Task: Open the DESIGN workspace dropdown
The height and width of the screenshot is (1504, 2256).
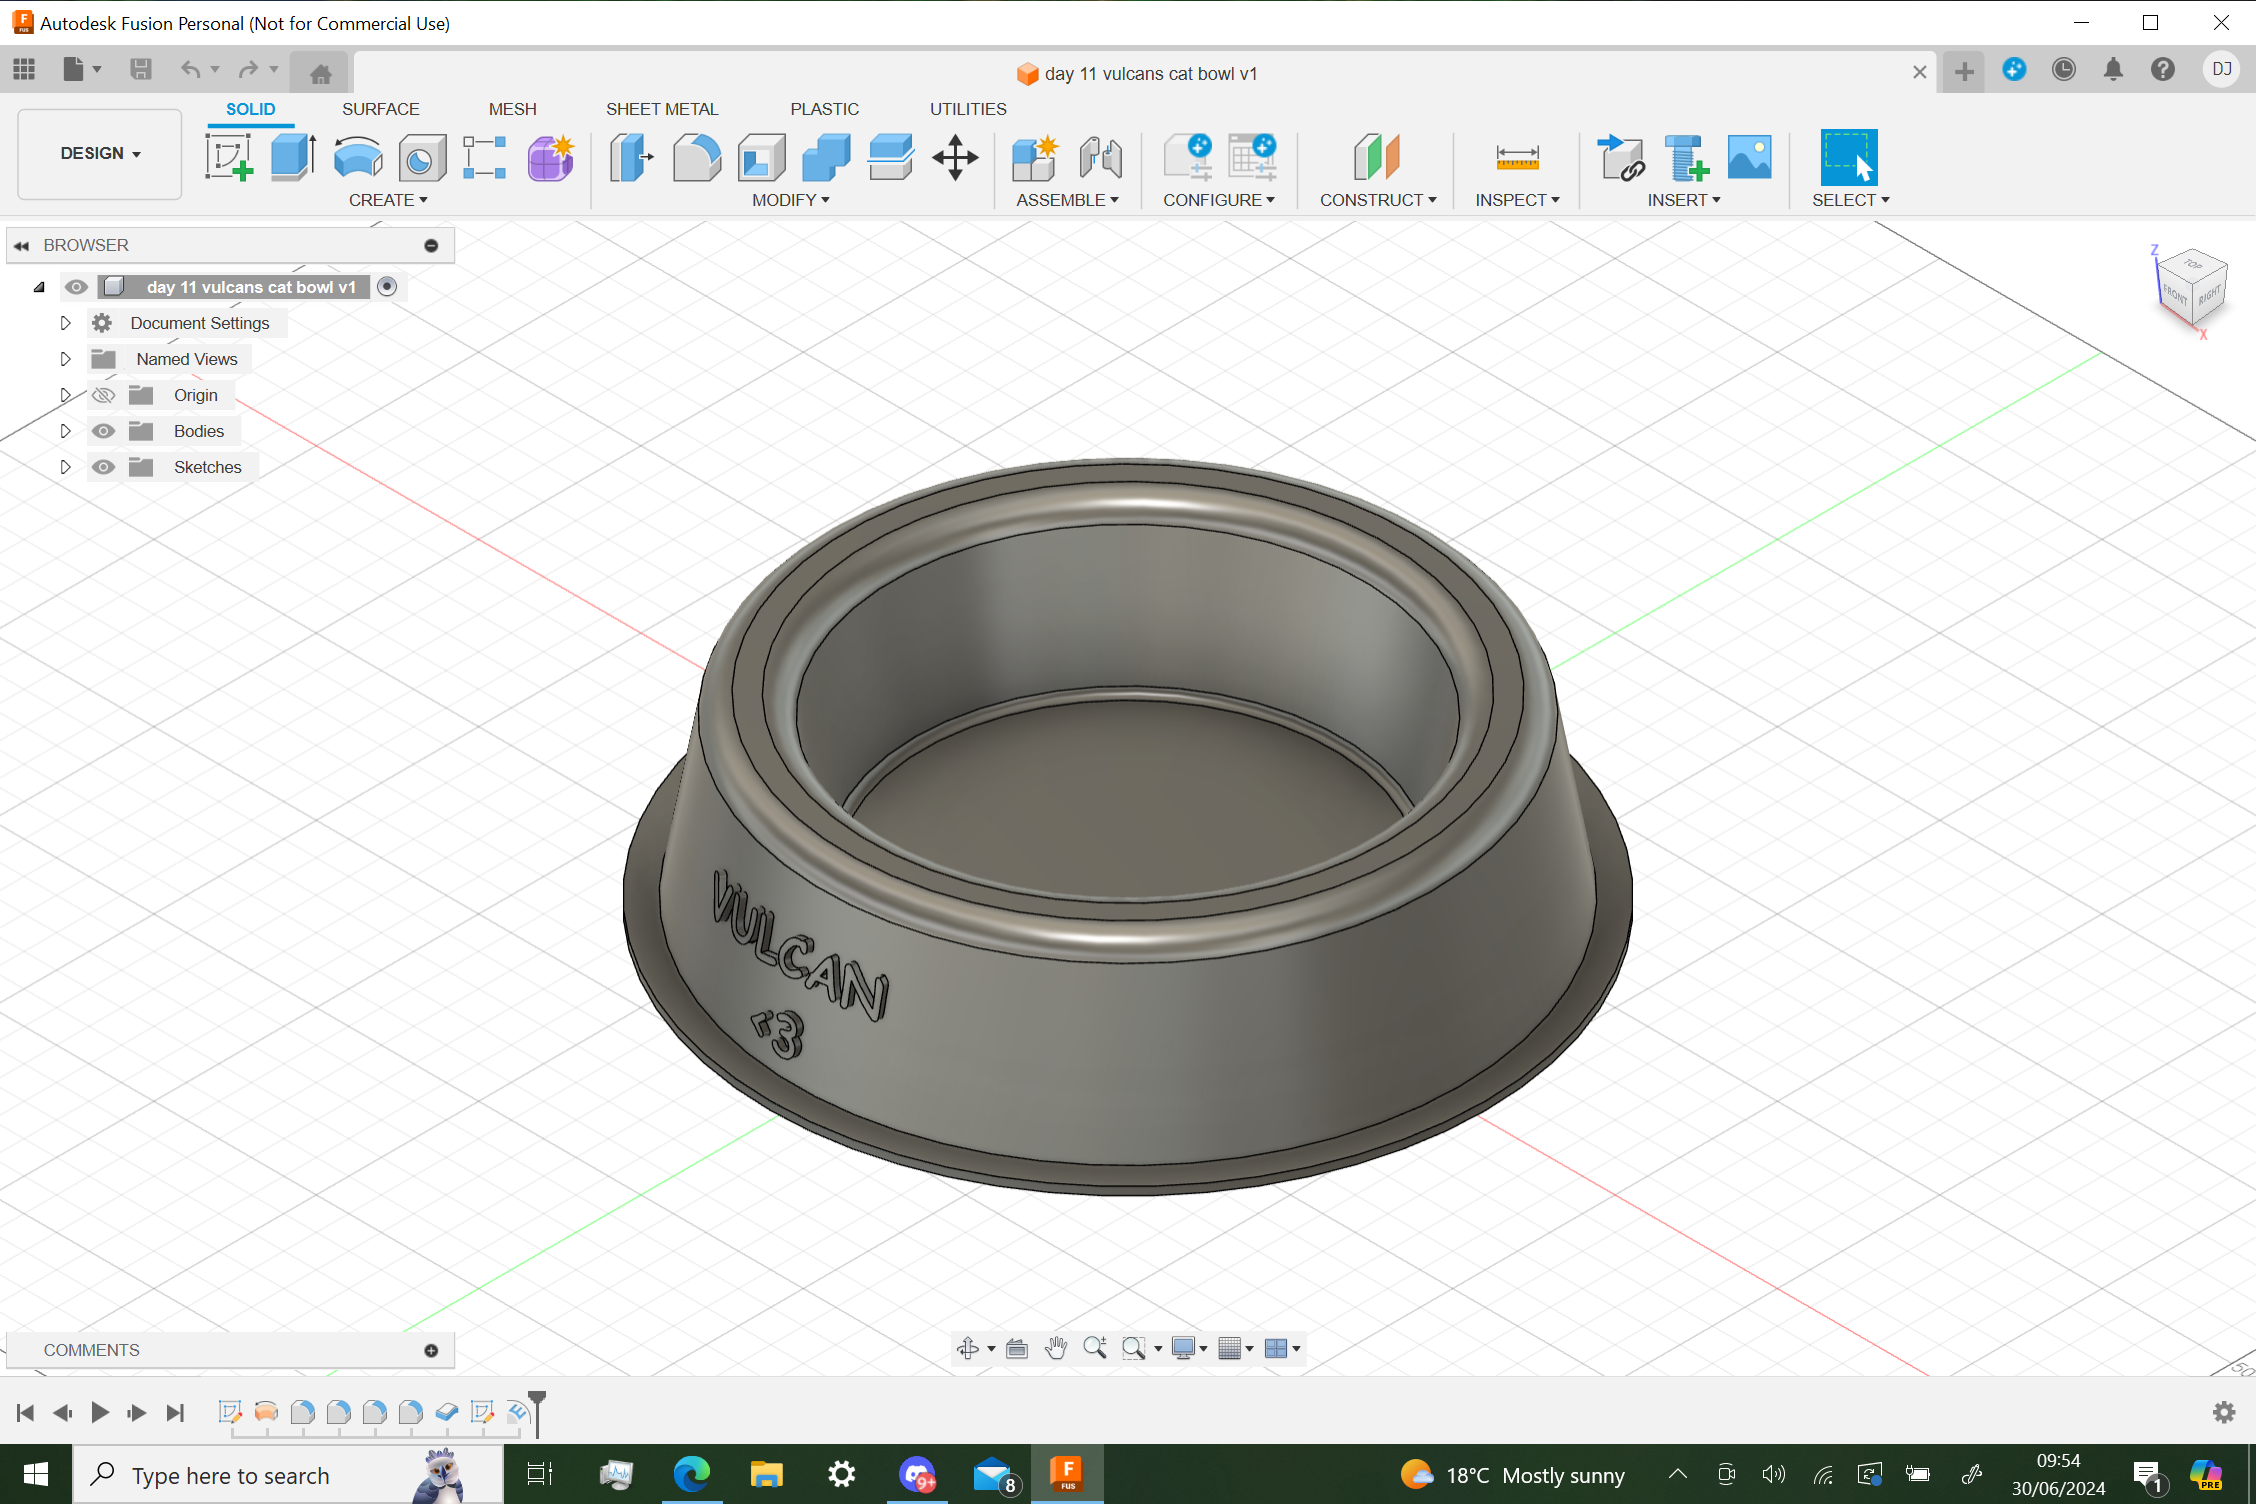Action: pos(100,153)
